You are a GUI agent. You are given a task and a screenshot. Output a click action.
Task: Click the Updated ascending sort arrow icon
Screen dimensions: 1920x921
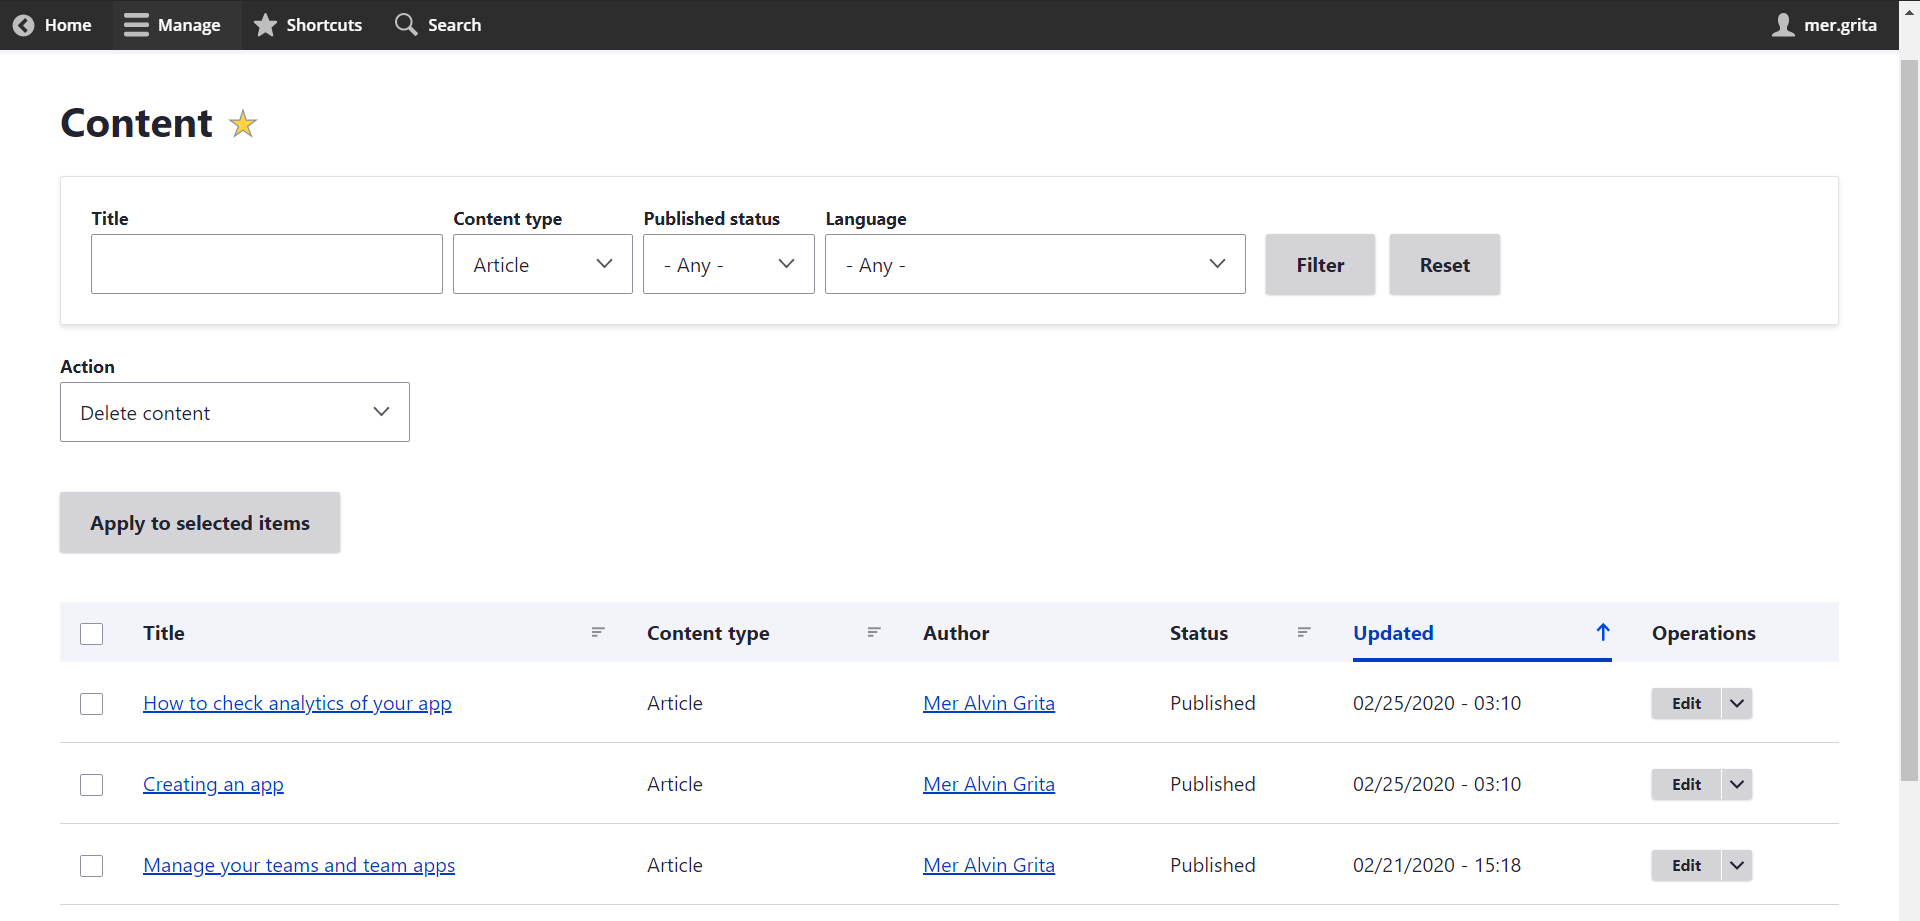1603,632
